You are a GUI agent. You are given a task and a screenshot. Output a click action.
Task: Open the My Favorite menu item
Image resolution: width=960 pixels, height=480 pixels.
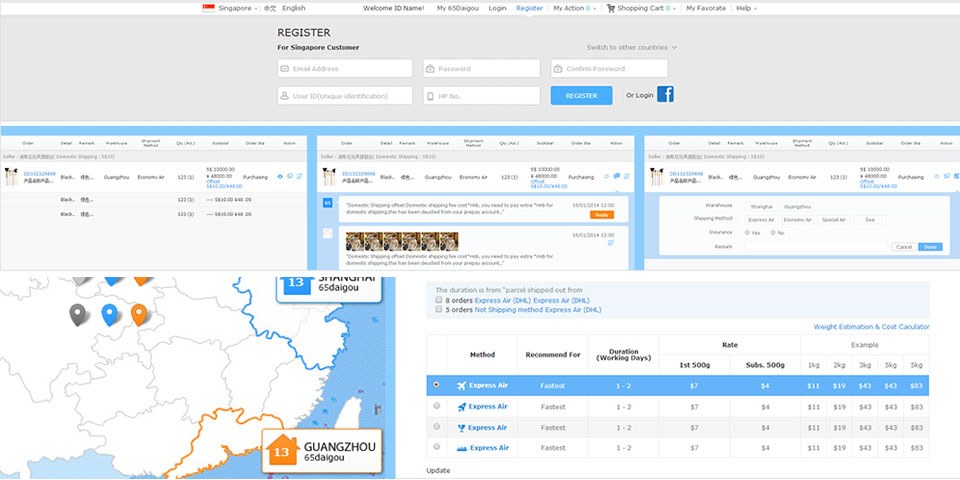(x=706, y=8)
